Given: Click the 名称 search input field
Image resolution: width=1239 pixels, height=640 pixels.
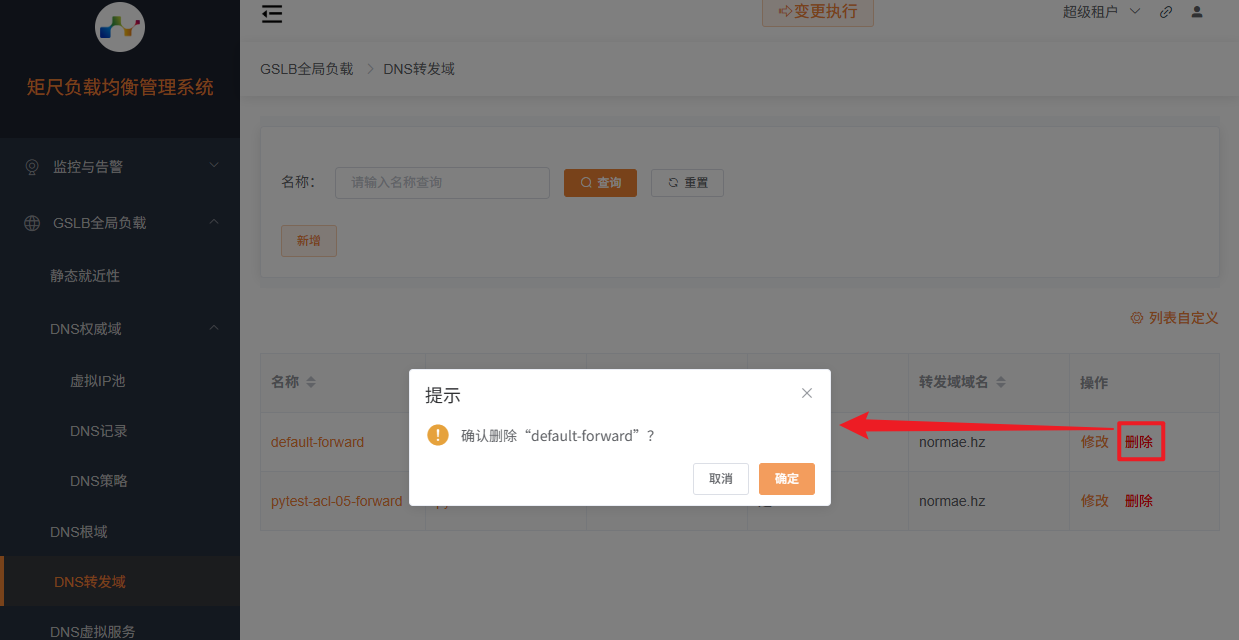Looking at the screenshot, I should (442, 183).
